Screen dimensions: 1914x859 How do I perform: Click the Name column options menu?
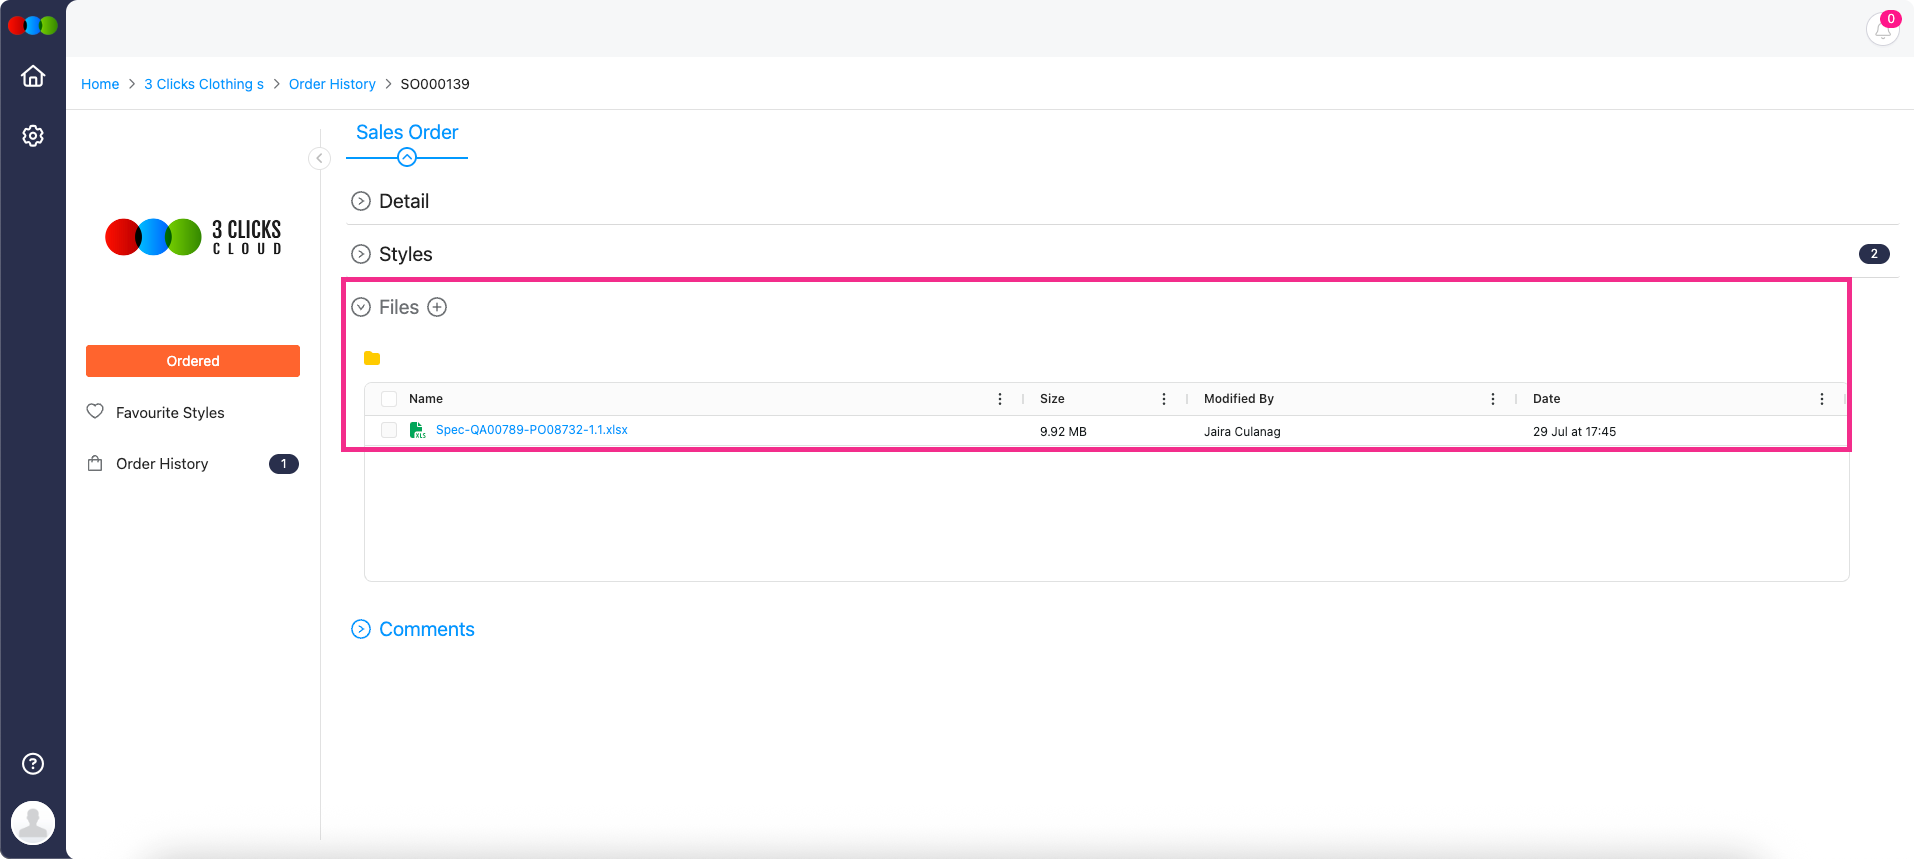[1000, 399]
